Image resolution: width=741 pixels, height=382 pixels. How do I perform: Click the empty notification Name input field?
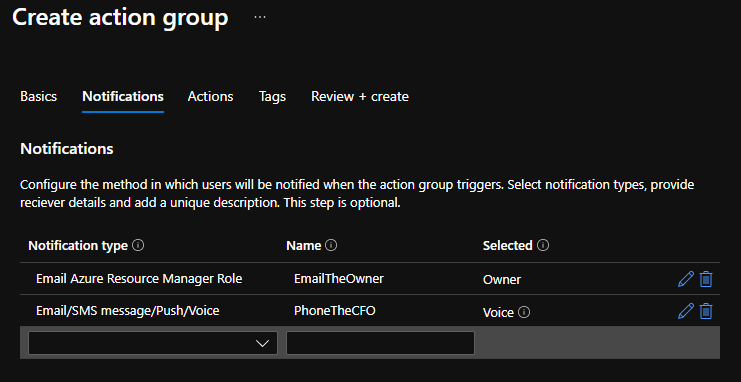[380, 343]
